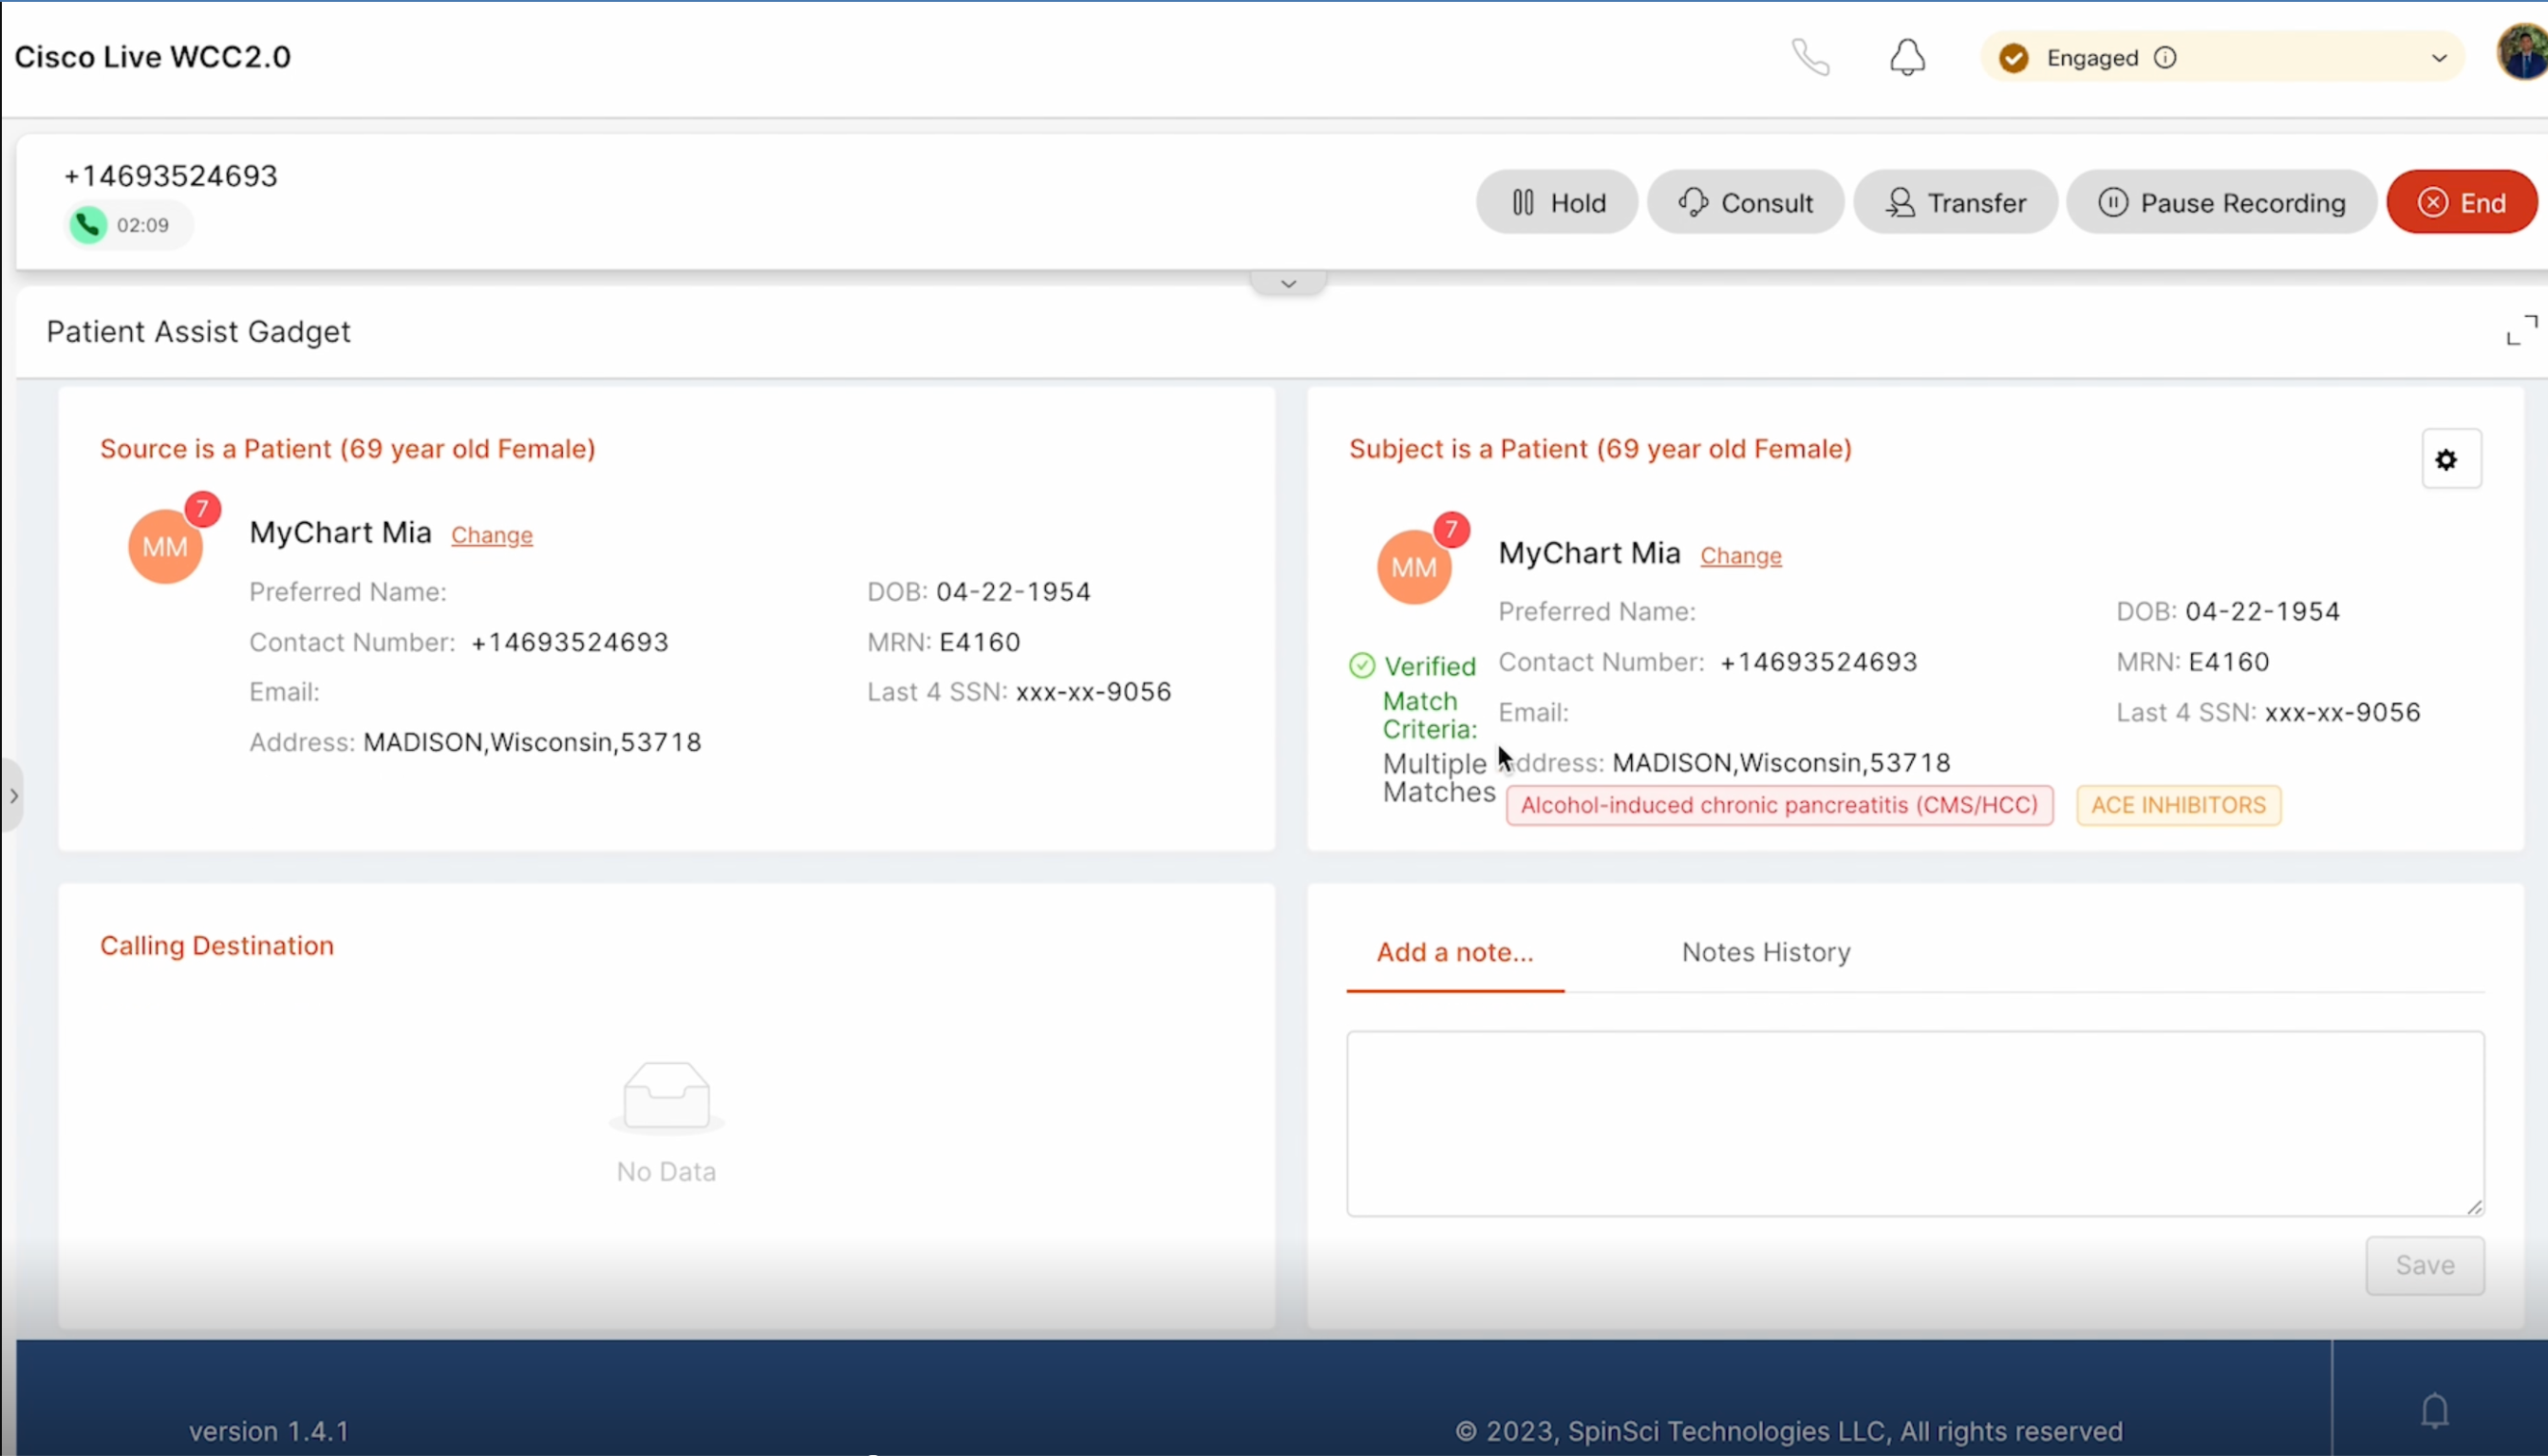Pause the call recording
This screenshot has width=2548, height=1456.
(2221, 202)
